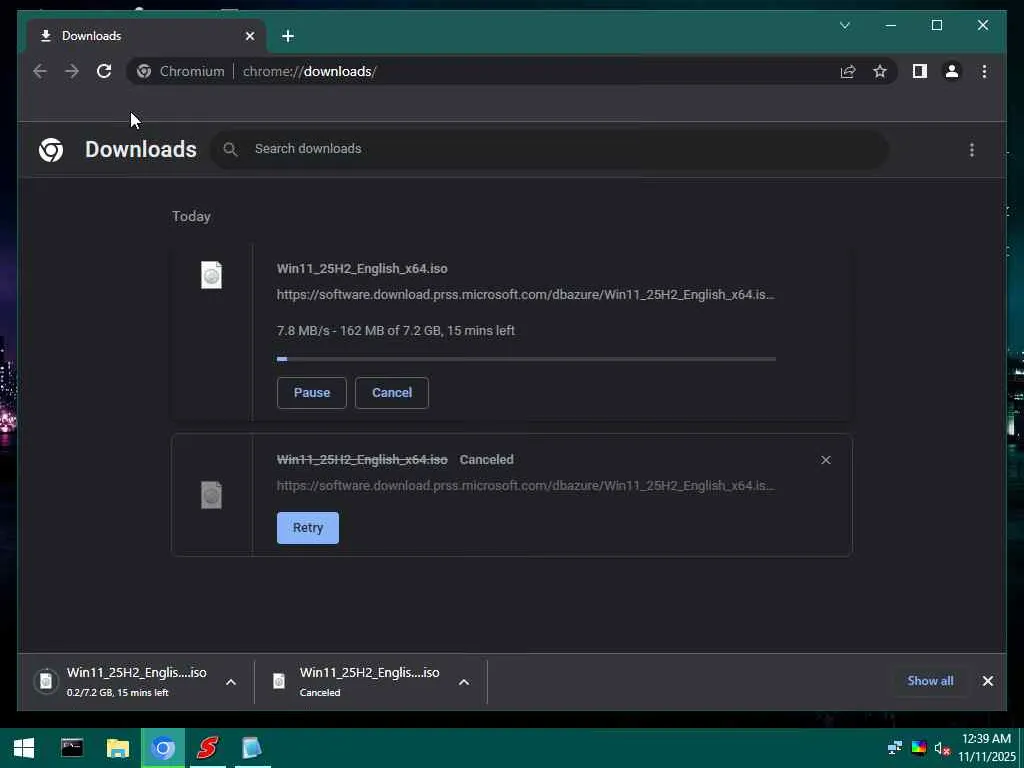Click the Chromium taskbar icon
Image resolution: width=1024 pixels, height=768 pixels.
click(163, 748)
